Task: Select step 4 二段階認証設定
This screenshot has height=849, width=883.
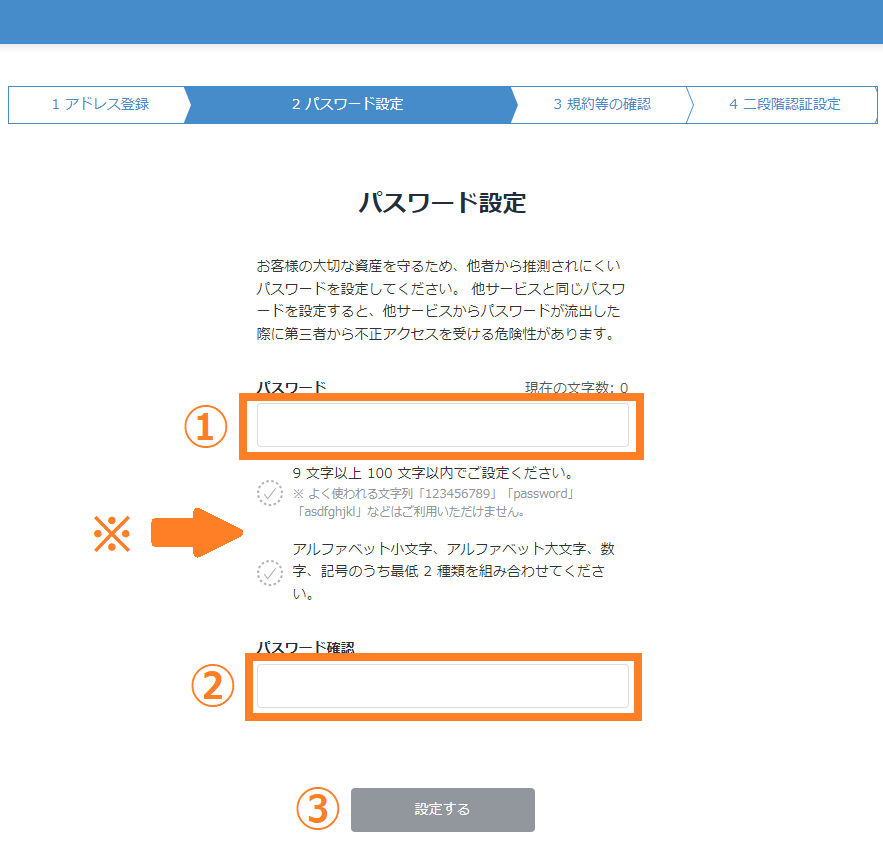Action: tap(784, 105)
